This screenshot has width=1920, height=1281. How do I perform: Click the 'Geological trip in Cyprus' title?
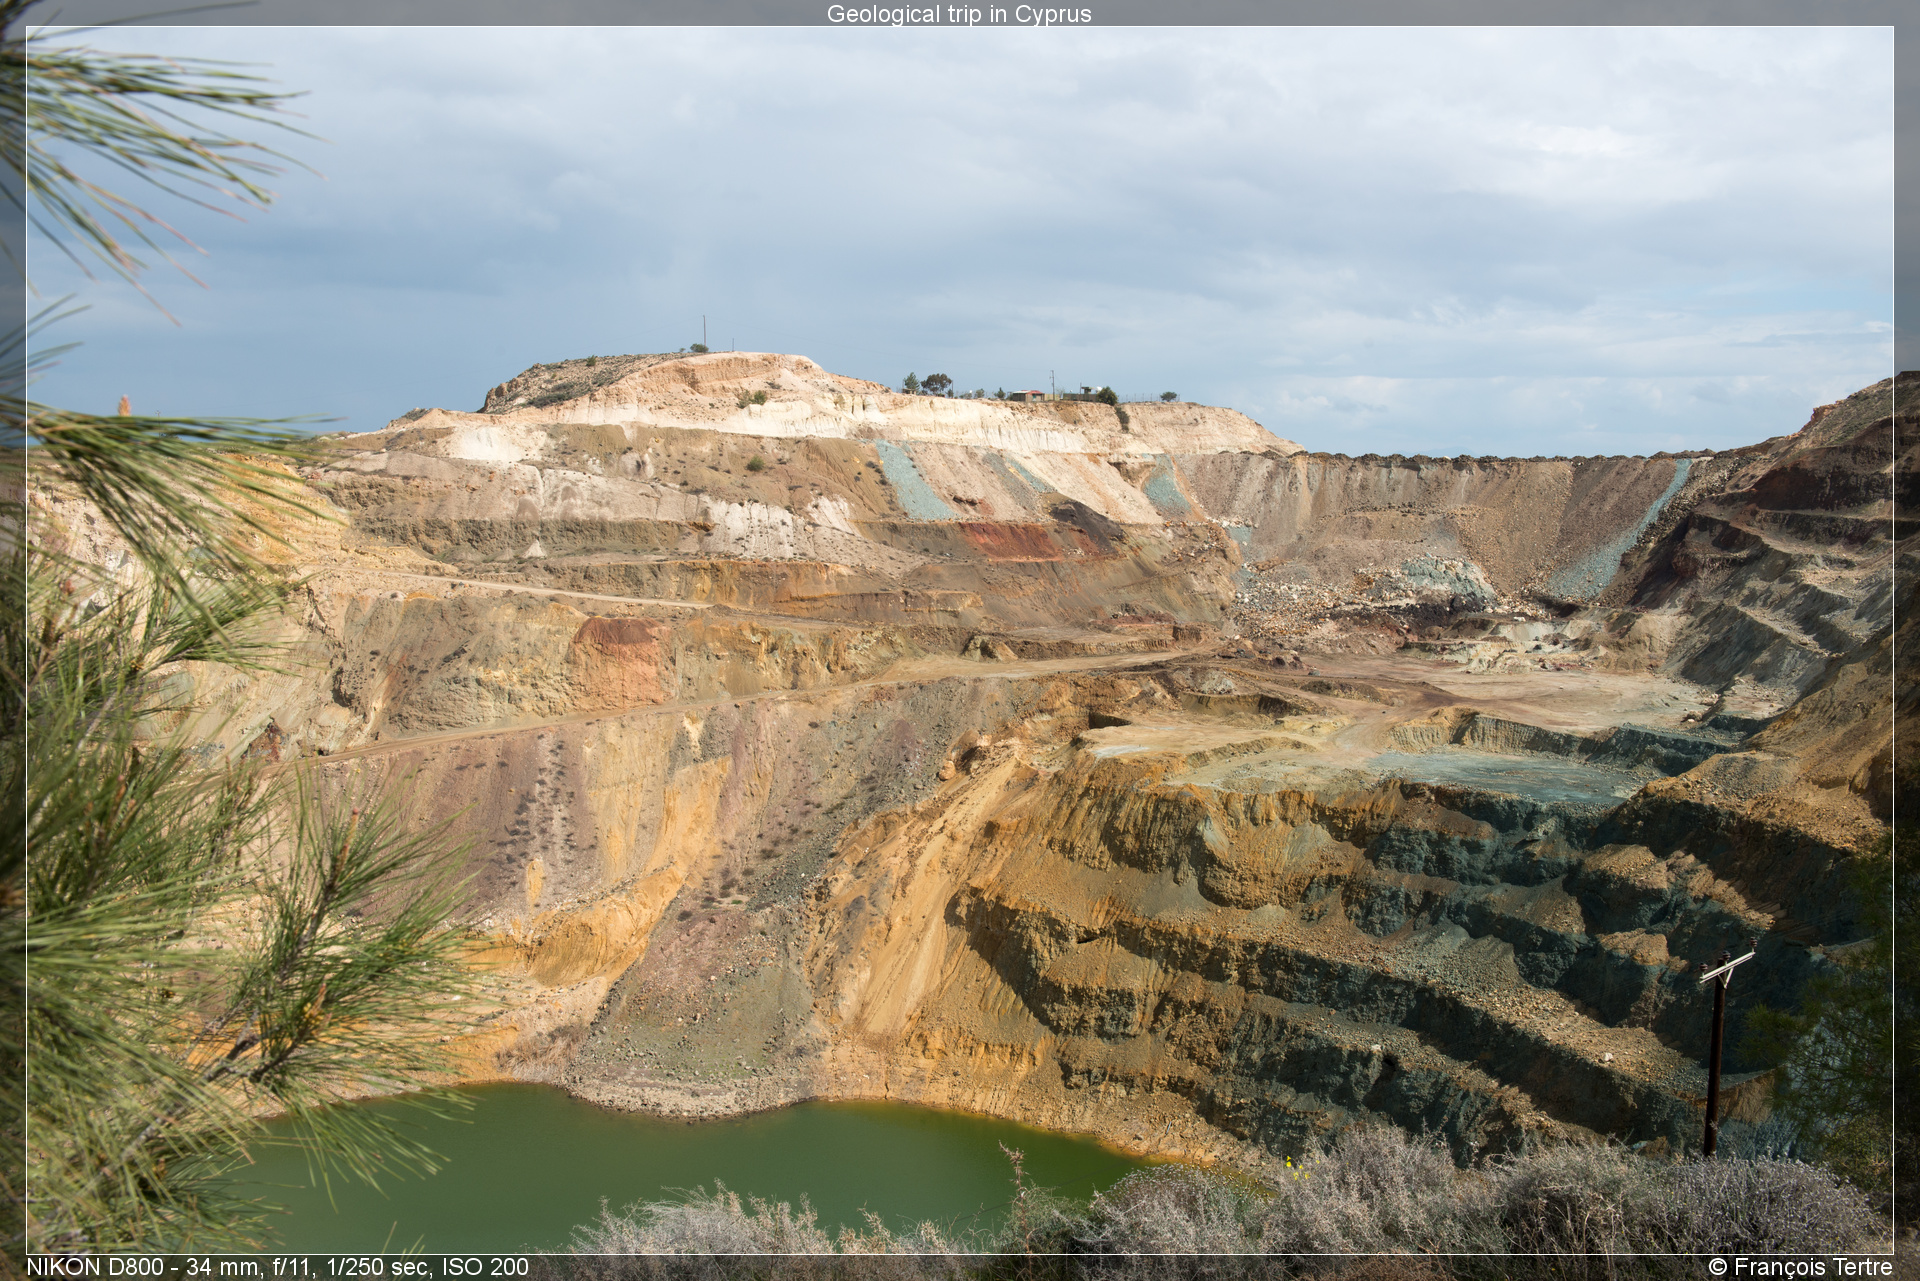(959, 14)
